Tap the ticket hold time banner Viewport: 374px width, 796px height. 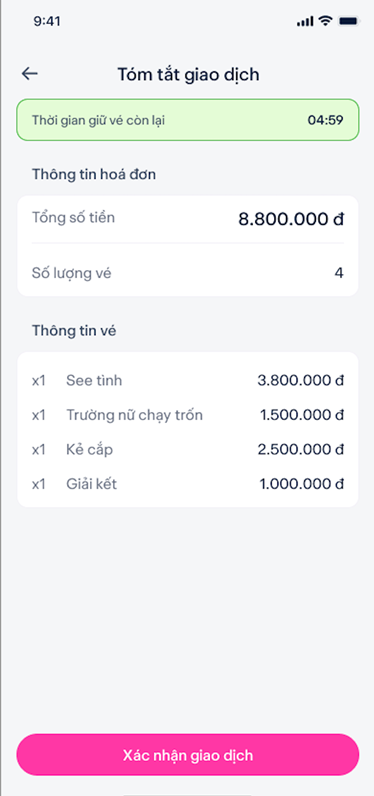tap(188, 120)
